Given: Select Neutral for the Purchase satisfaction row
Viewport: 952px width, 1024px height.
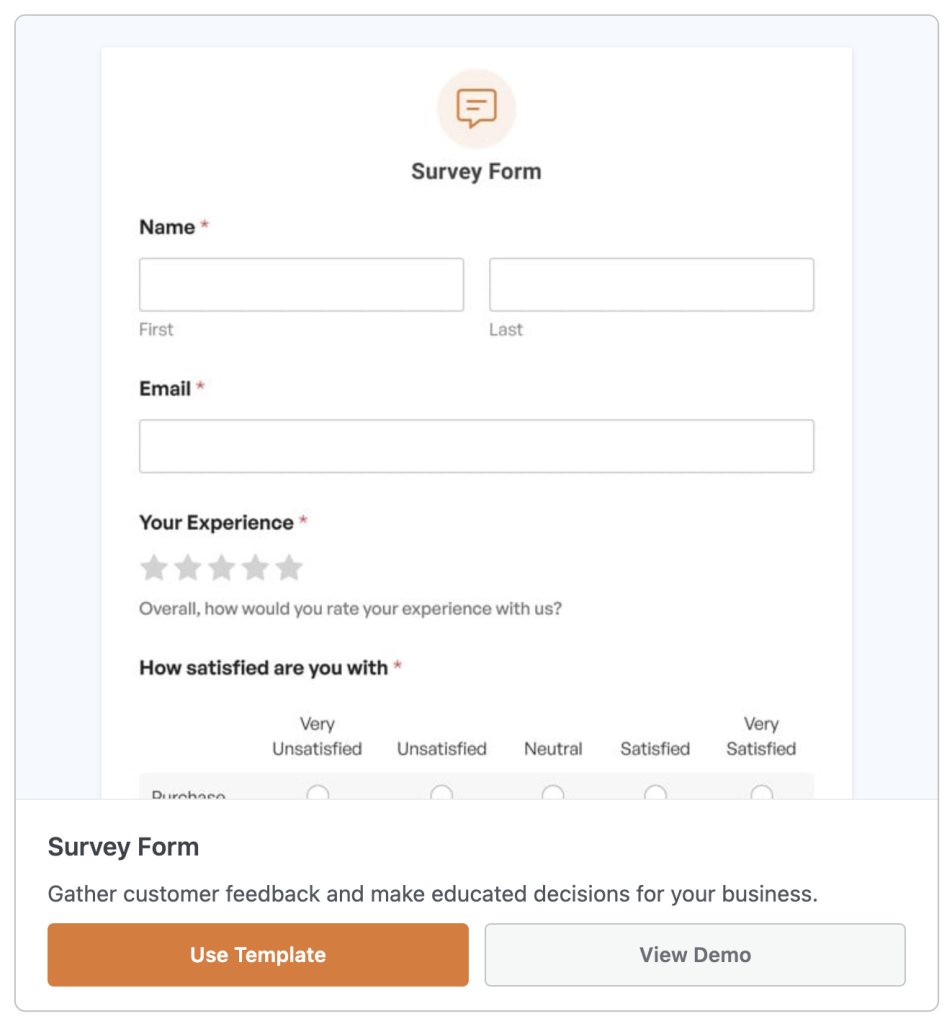Looking at the screenshot, I should (x=553, y=793).
